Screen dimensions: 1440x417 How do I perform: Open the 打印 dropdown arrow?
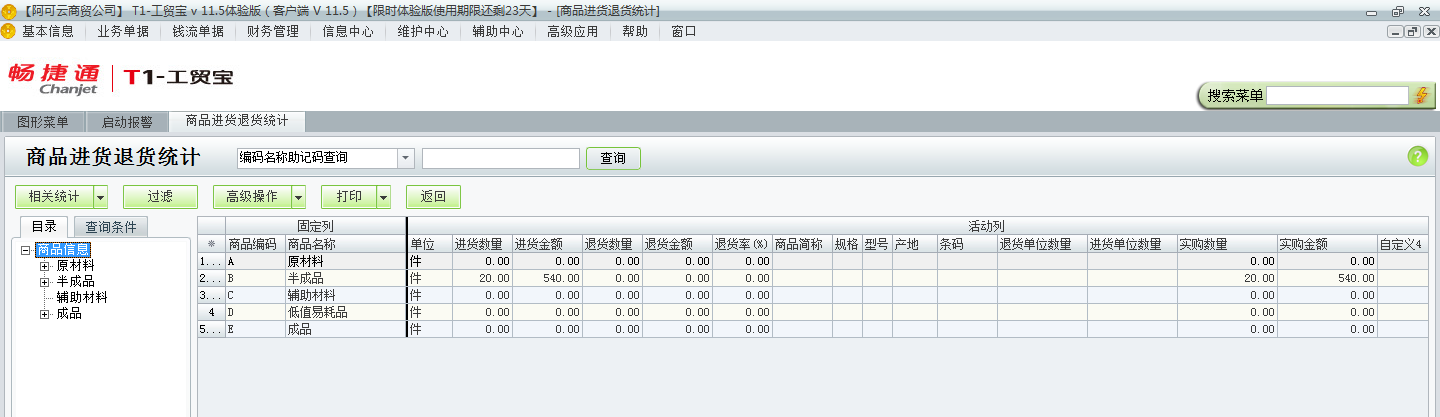point(383,197)
